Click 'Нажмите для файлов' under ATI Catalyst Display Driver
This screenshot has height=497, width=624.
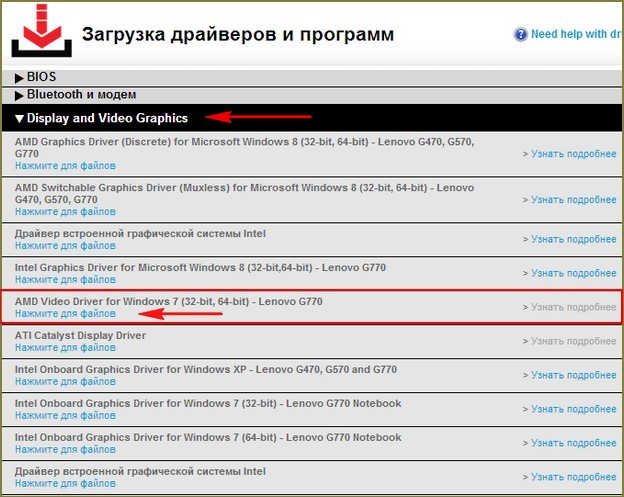pos(65,348)
